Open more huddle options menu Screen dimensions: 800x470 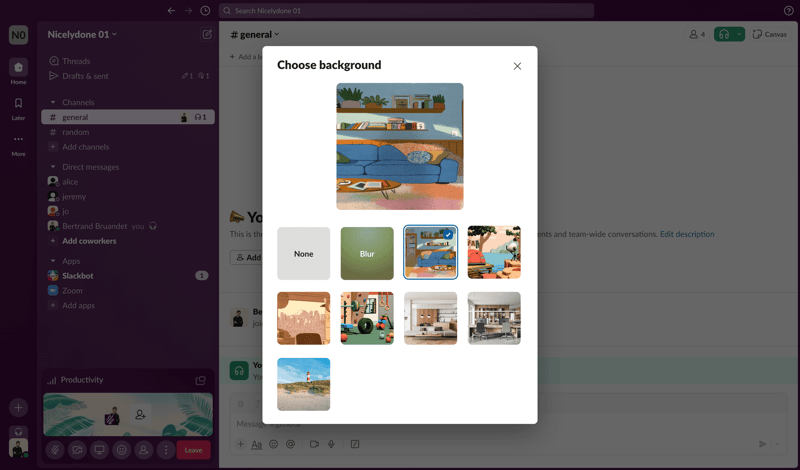tap(166, 450)
